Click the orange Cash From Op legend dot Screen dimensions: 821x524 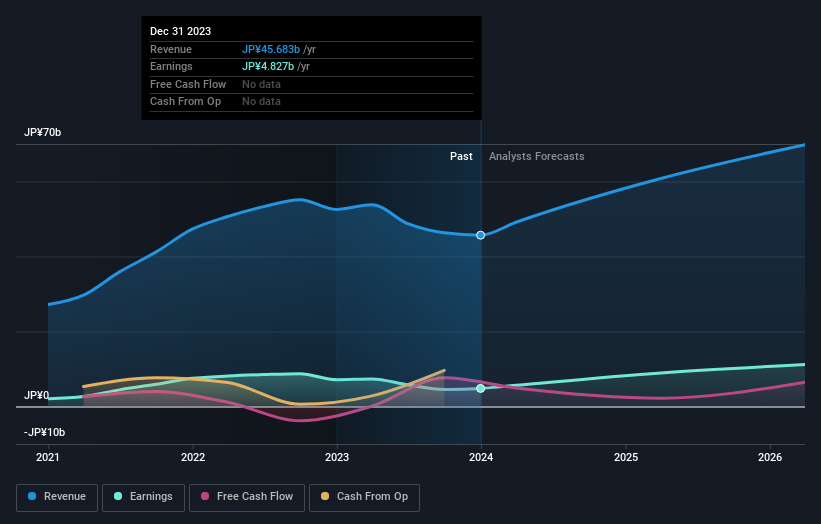pyautogui.click(x=325, y=496)
